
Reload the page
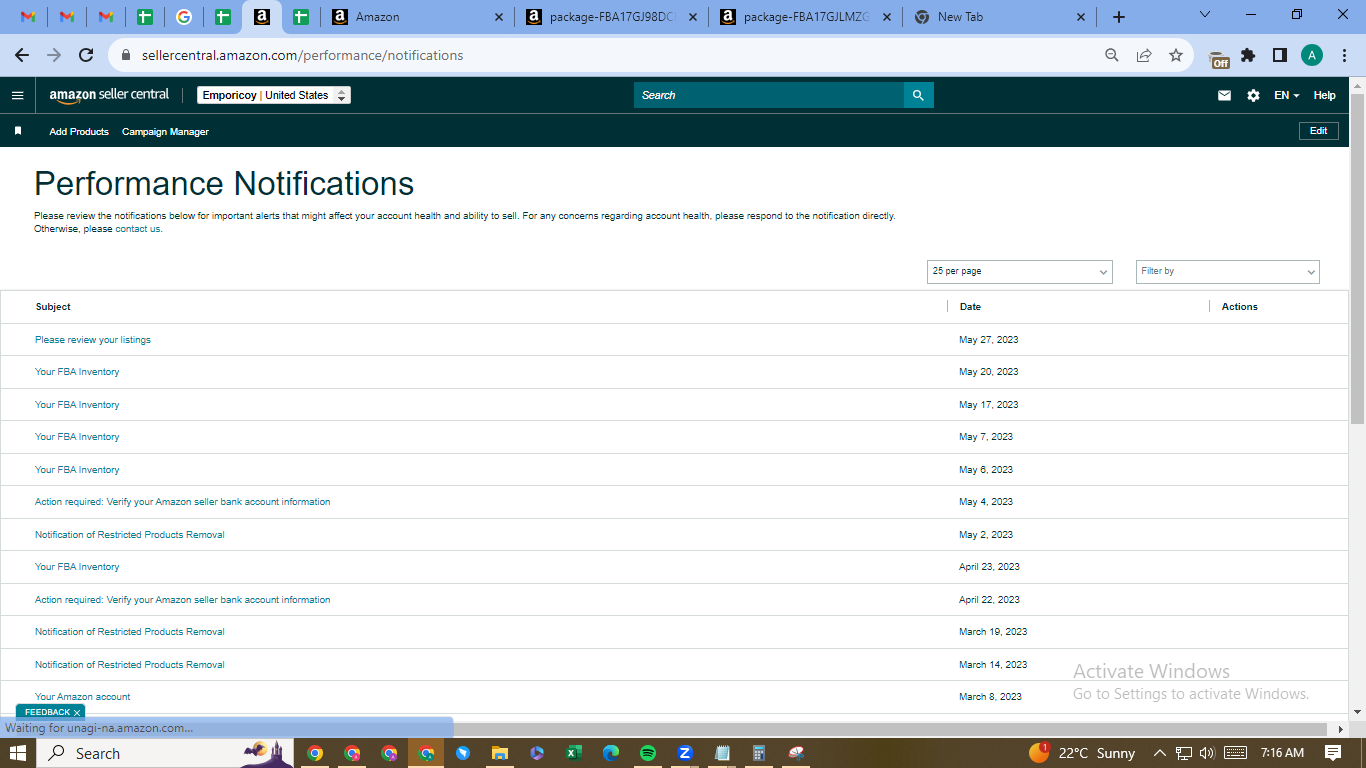(x=86, y=55)
